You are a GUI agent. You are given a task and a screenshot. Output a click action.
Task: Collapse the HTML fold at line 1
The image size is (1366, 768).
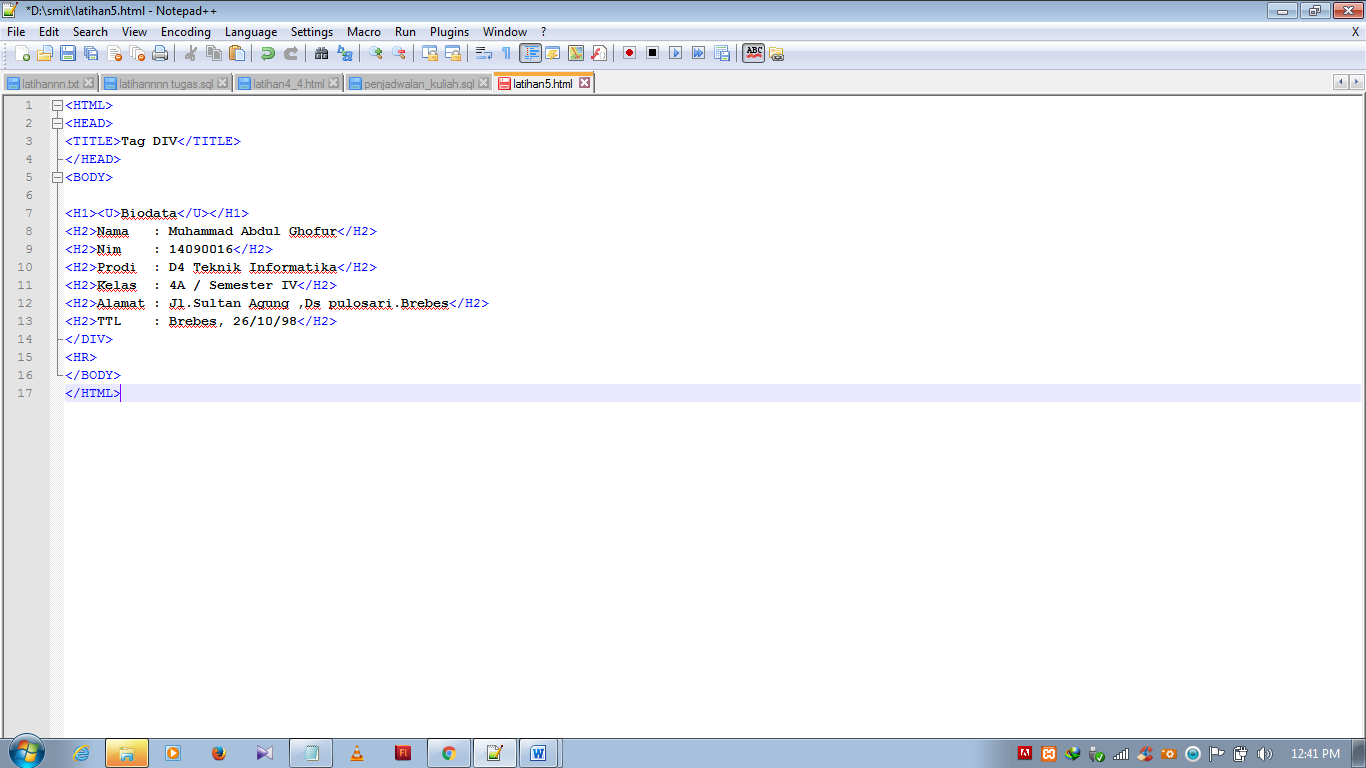[x=57, y=104]
